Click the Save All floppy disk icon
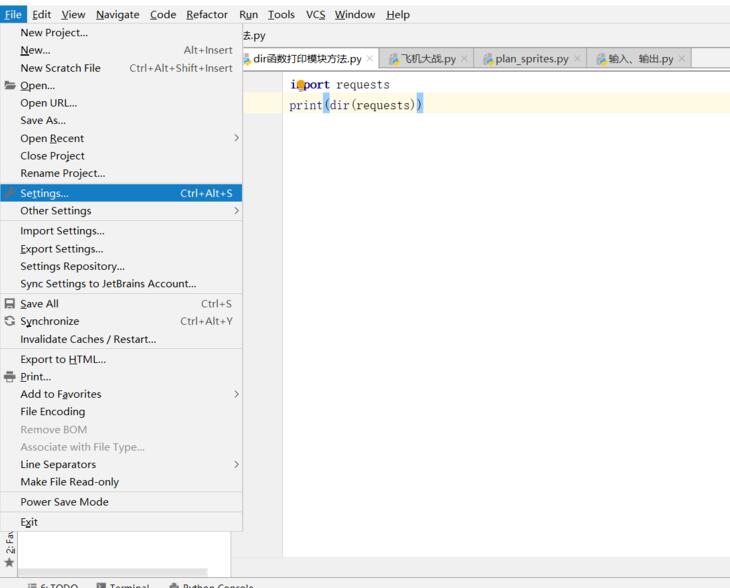This screenshot has height=588, width=730. click(x=10, y=304)
